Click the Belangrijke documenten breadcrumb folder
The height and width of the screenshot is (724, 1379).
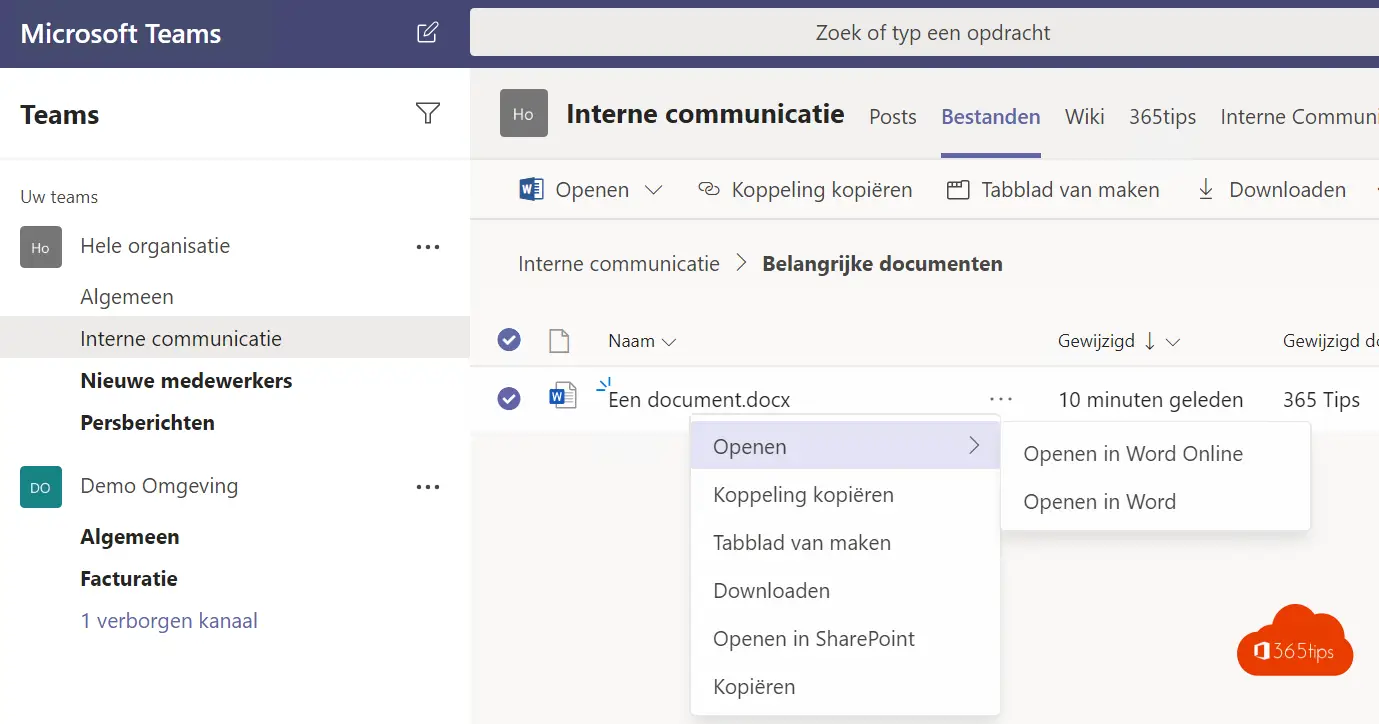coord(882,264)
